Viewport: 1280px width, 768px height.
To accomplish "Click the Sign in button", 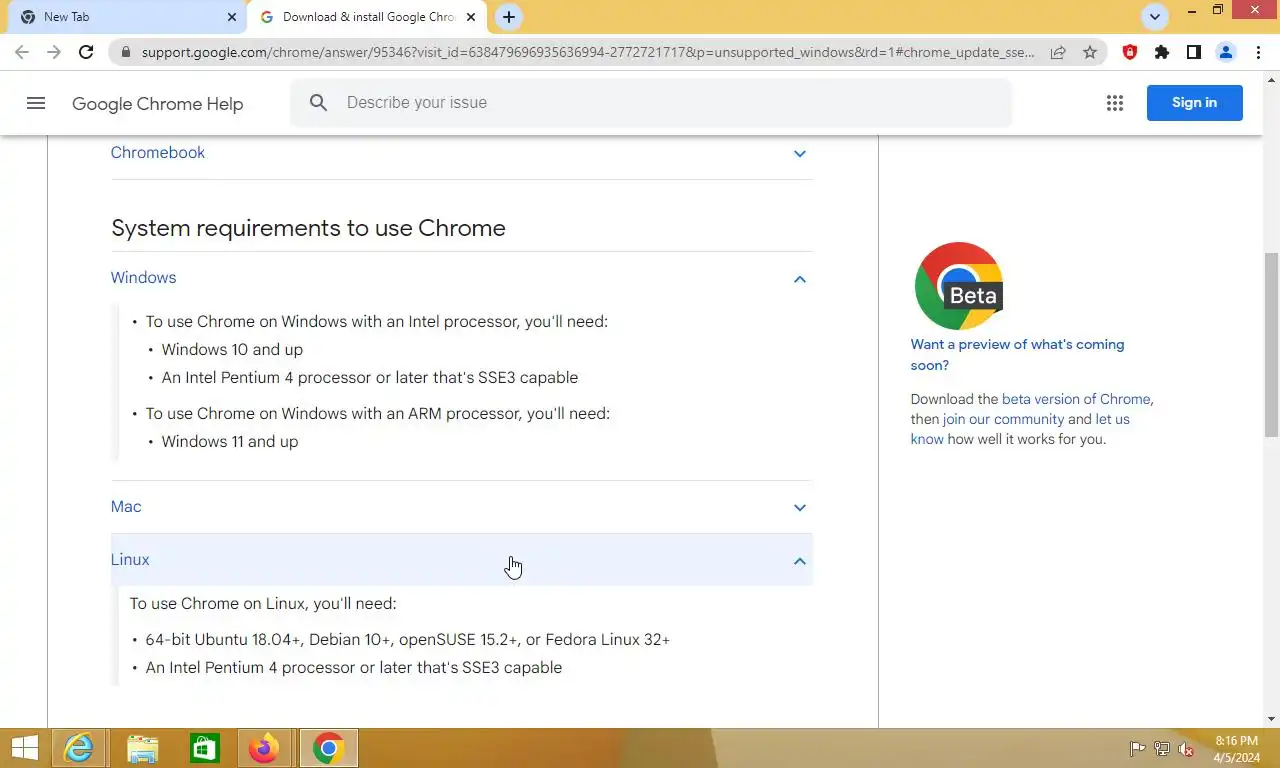I will point(1195,103).
